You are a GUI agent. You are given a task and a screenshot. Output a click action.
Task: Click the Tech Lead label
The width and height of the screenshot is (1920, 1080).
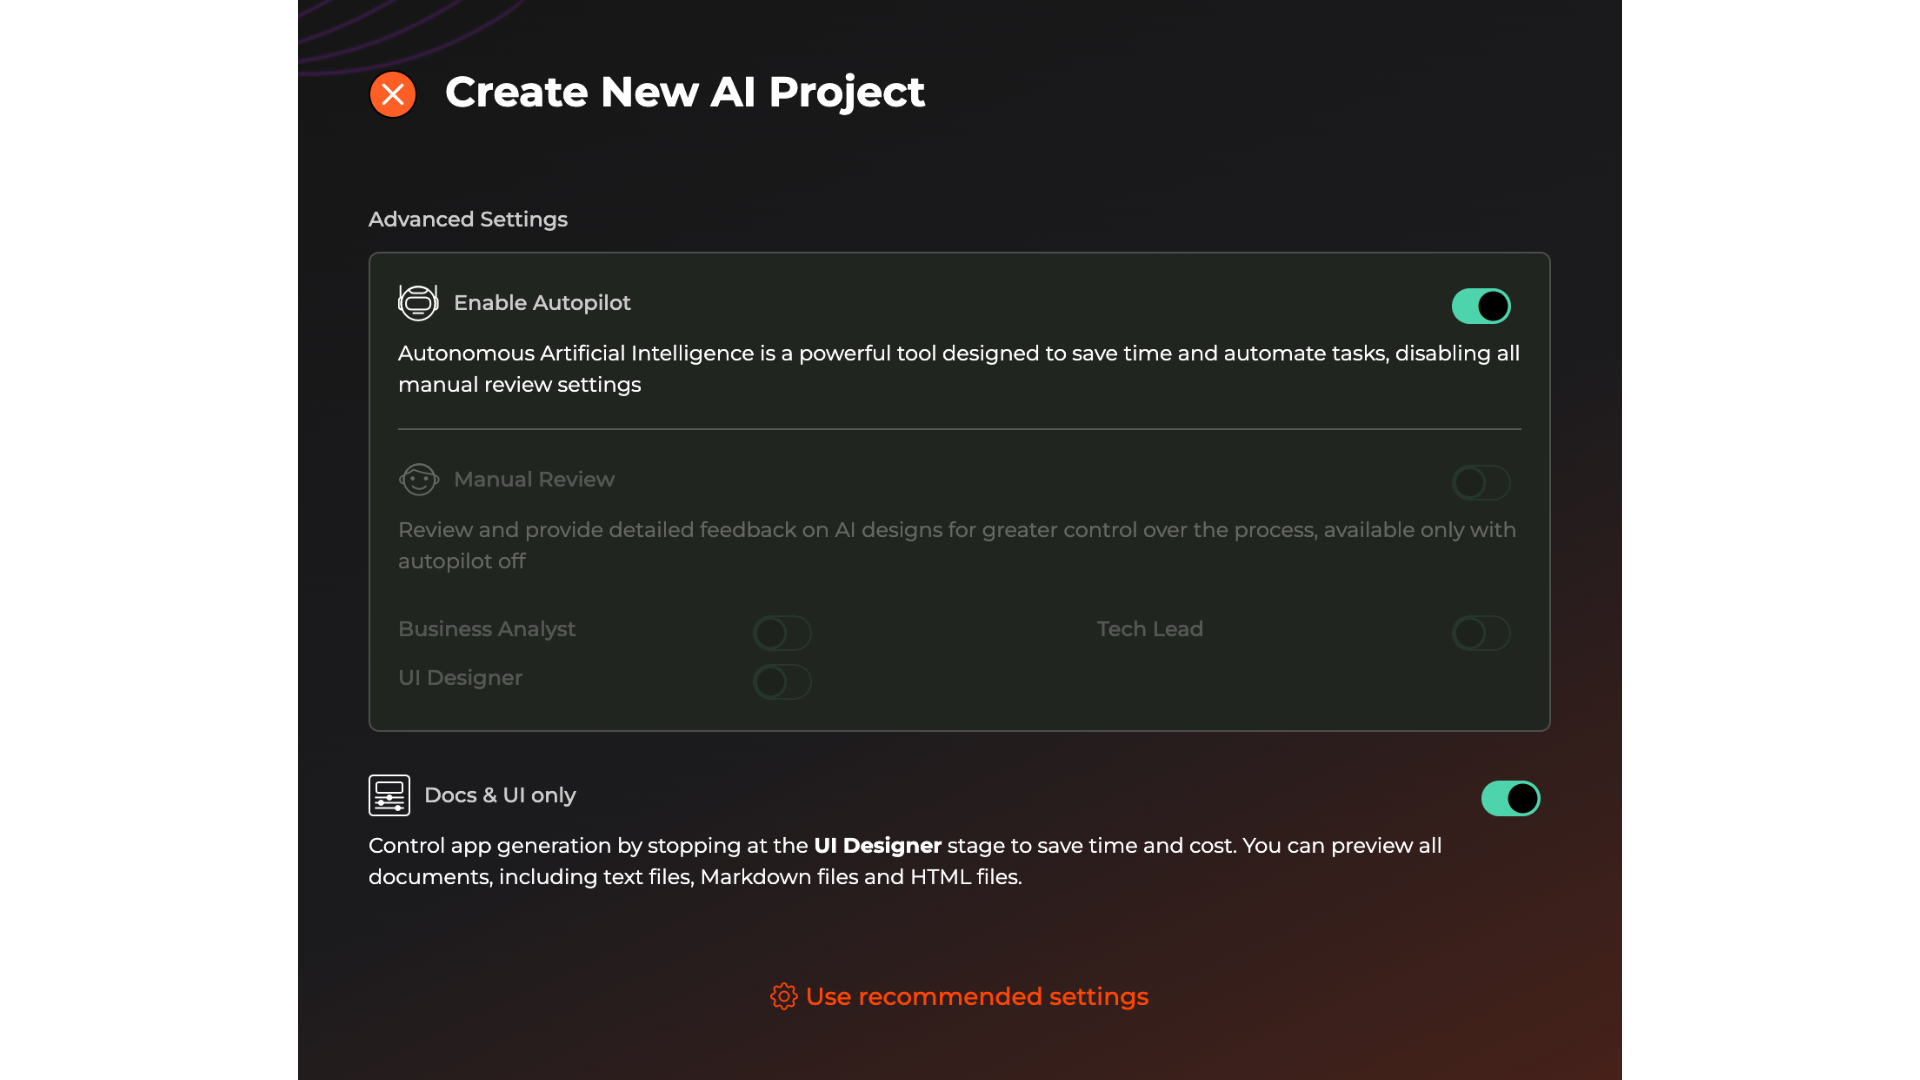click(1150, 629)
